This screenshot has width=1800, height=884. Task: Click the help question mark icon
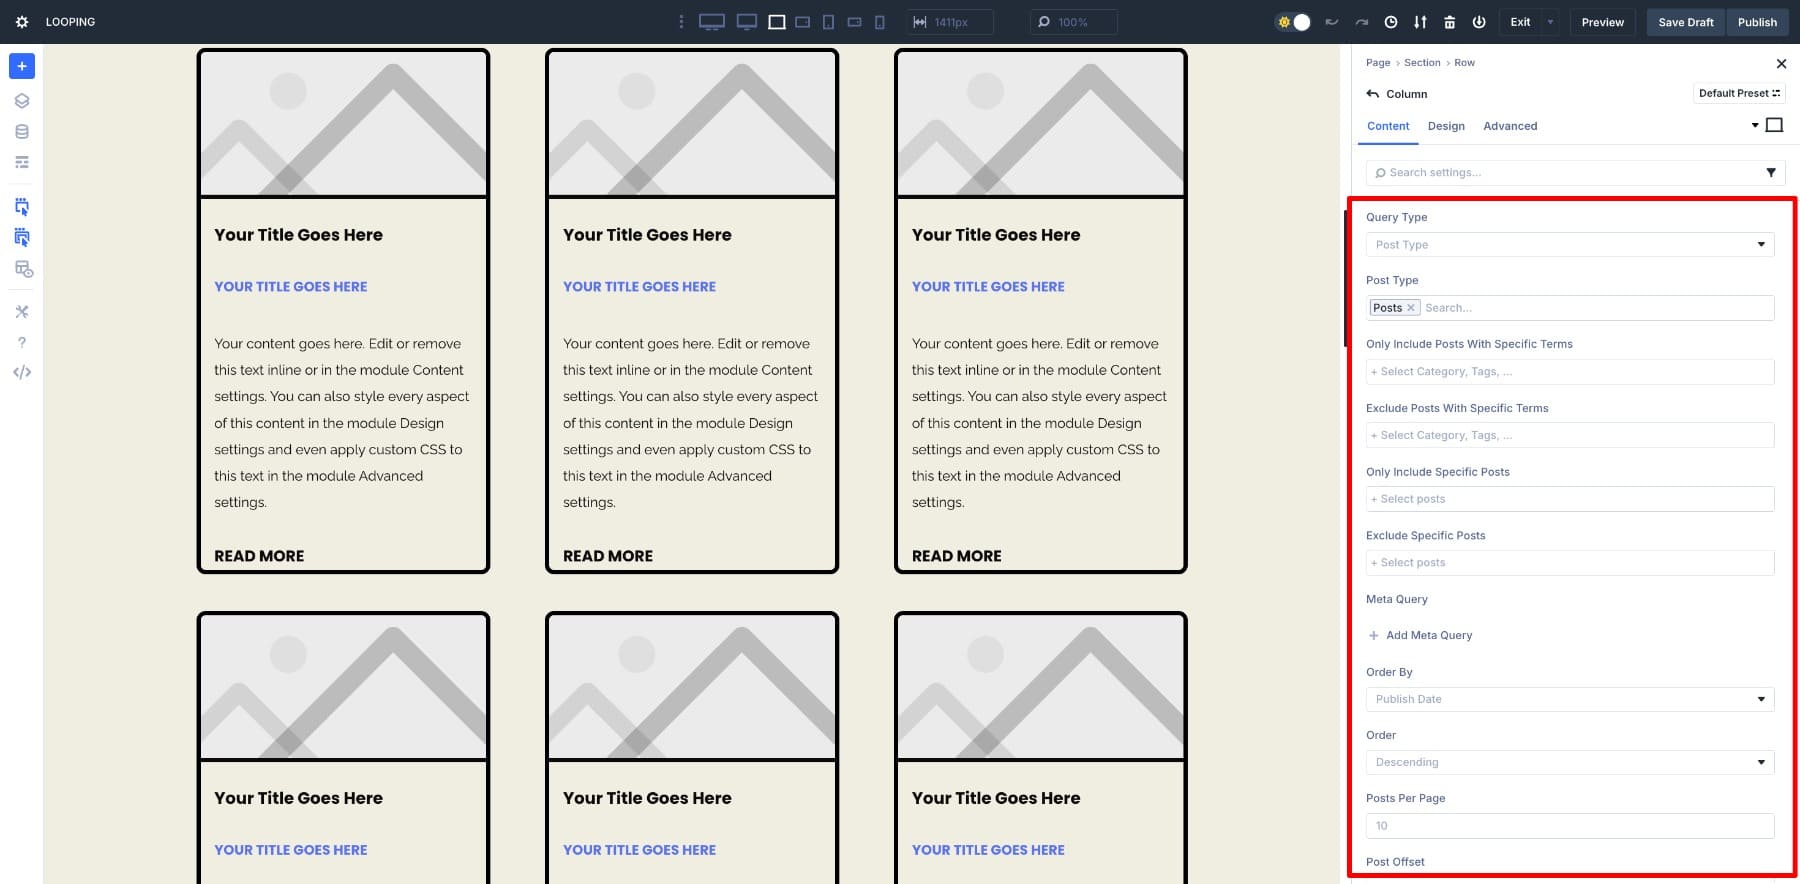pos(22,342)
